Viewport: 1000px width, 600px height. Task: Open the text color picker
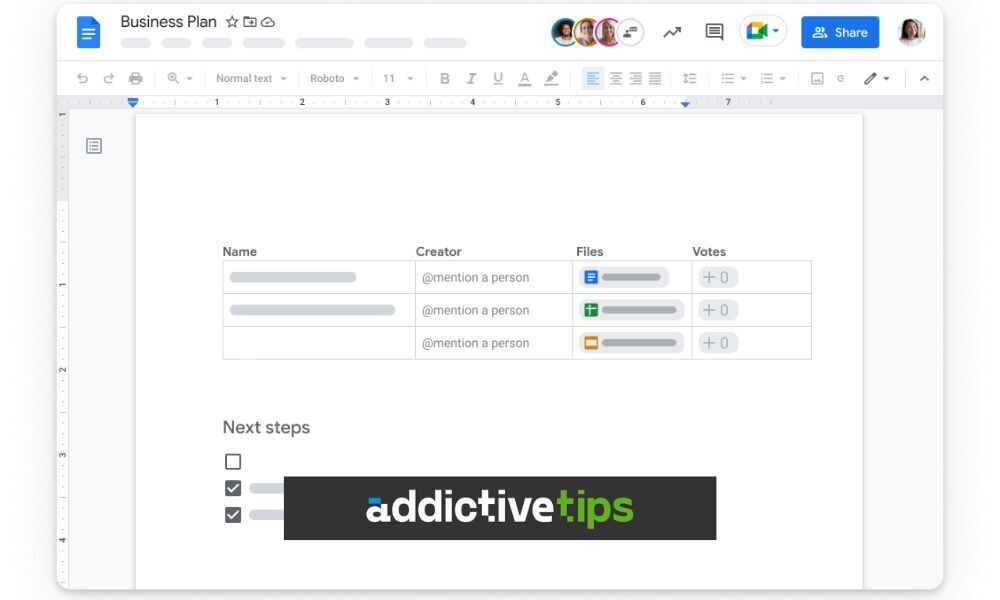point(524,78)
